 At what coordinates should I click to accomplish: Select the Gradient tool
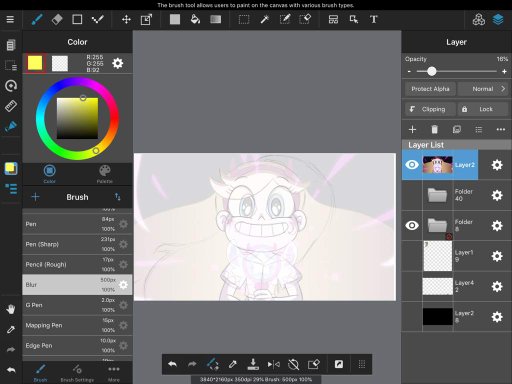tap(216, 19)
